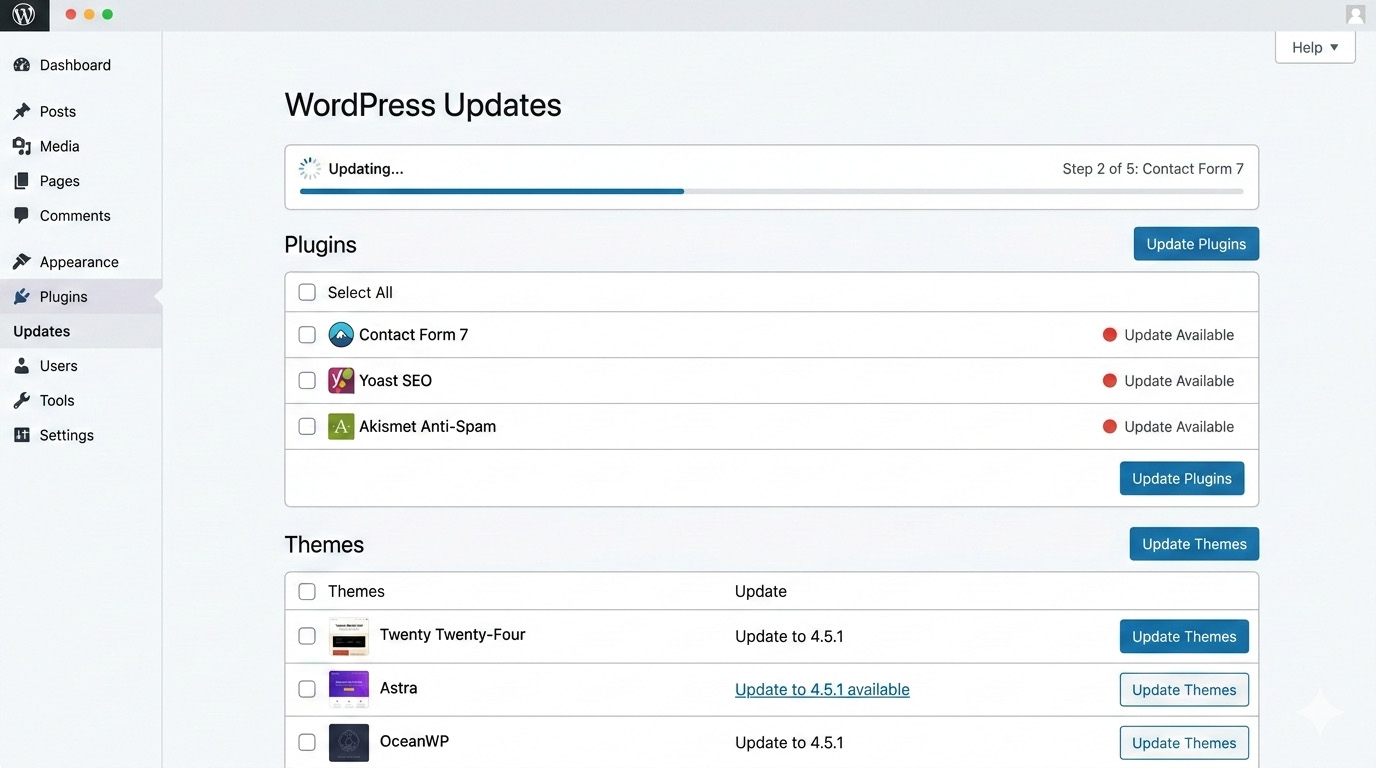Open the Settings sidebar menu
This screenshot has height=768, width=1376.
66,435
